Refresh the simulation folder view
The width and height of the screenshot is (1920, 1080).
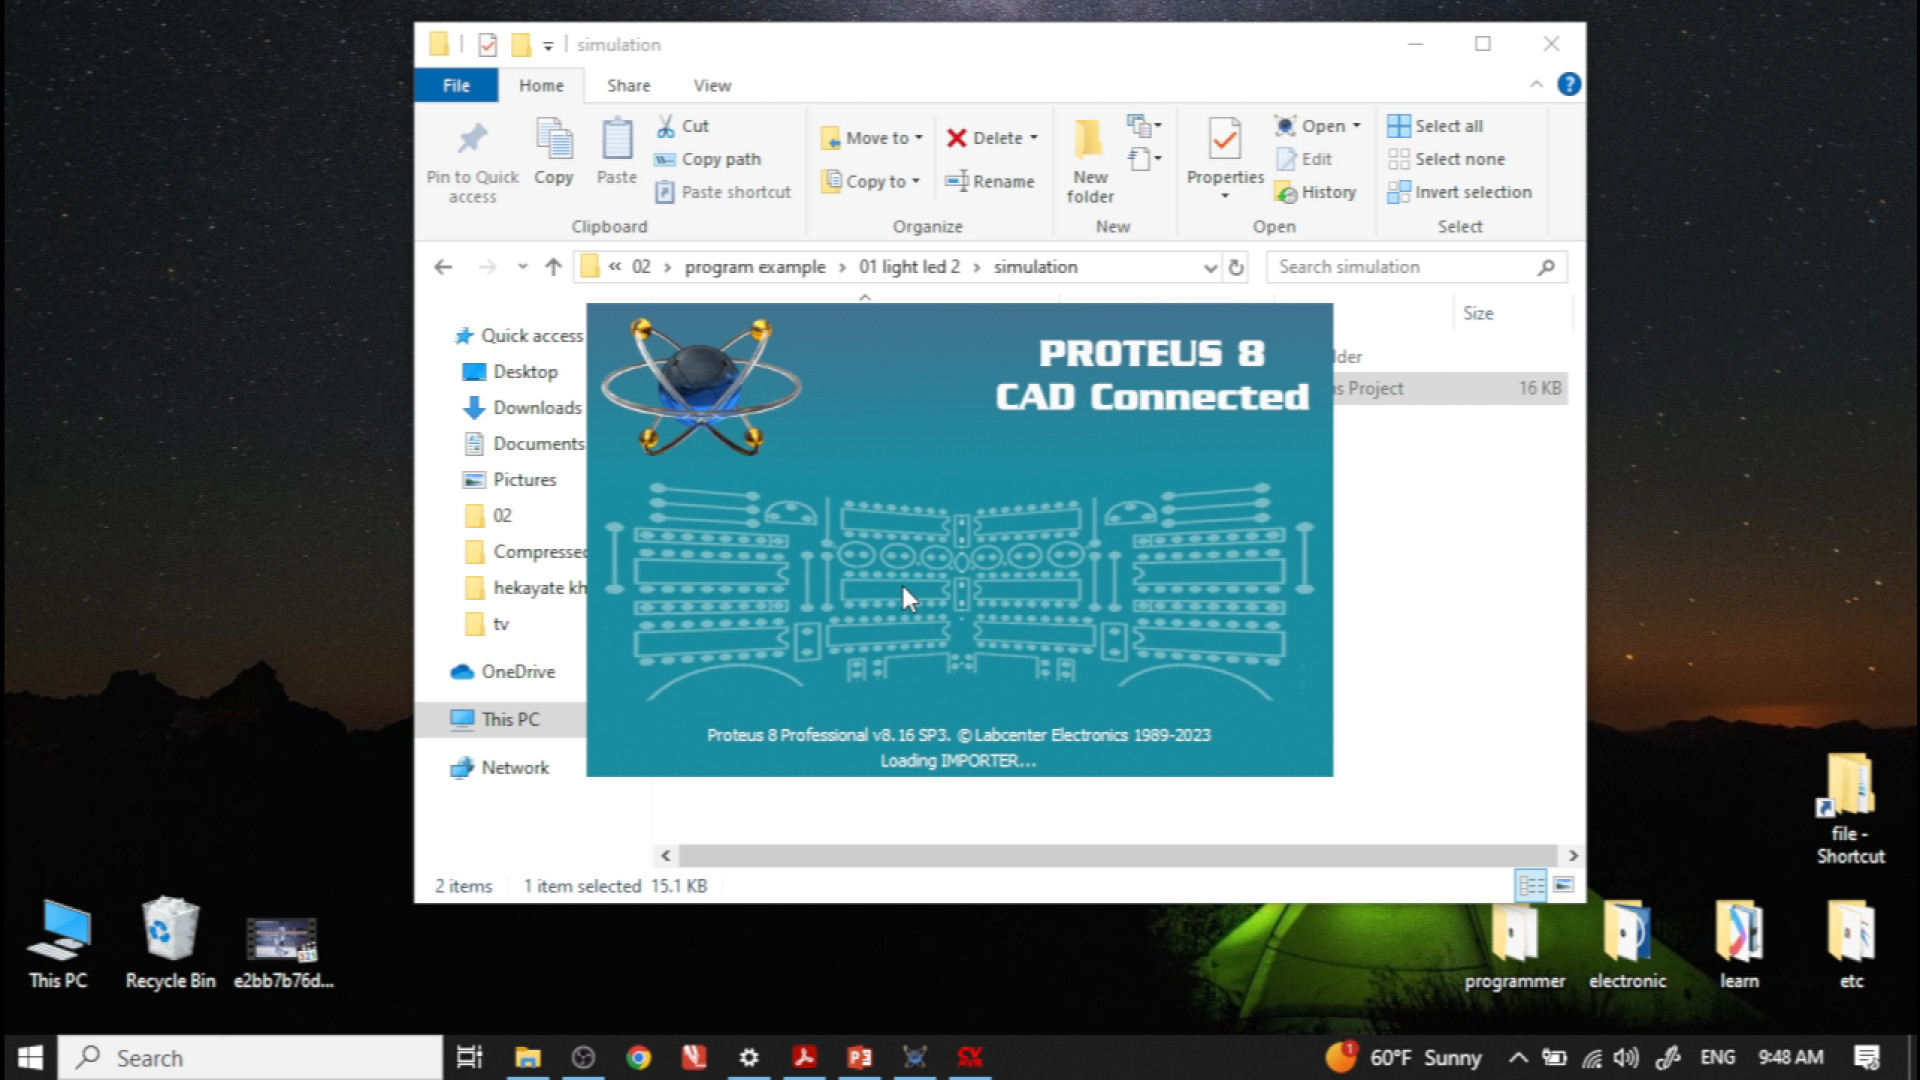(x=1236, y=267)
